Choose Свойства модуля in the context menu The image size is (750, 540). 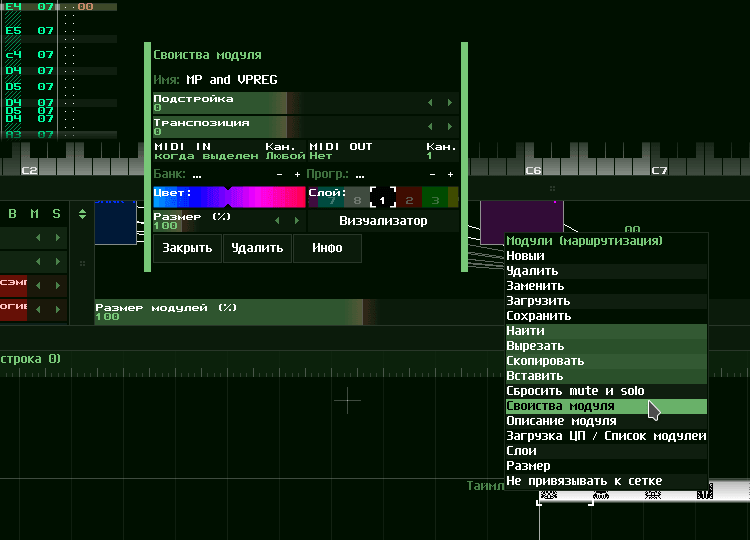607,406
